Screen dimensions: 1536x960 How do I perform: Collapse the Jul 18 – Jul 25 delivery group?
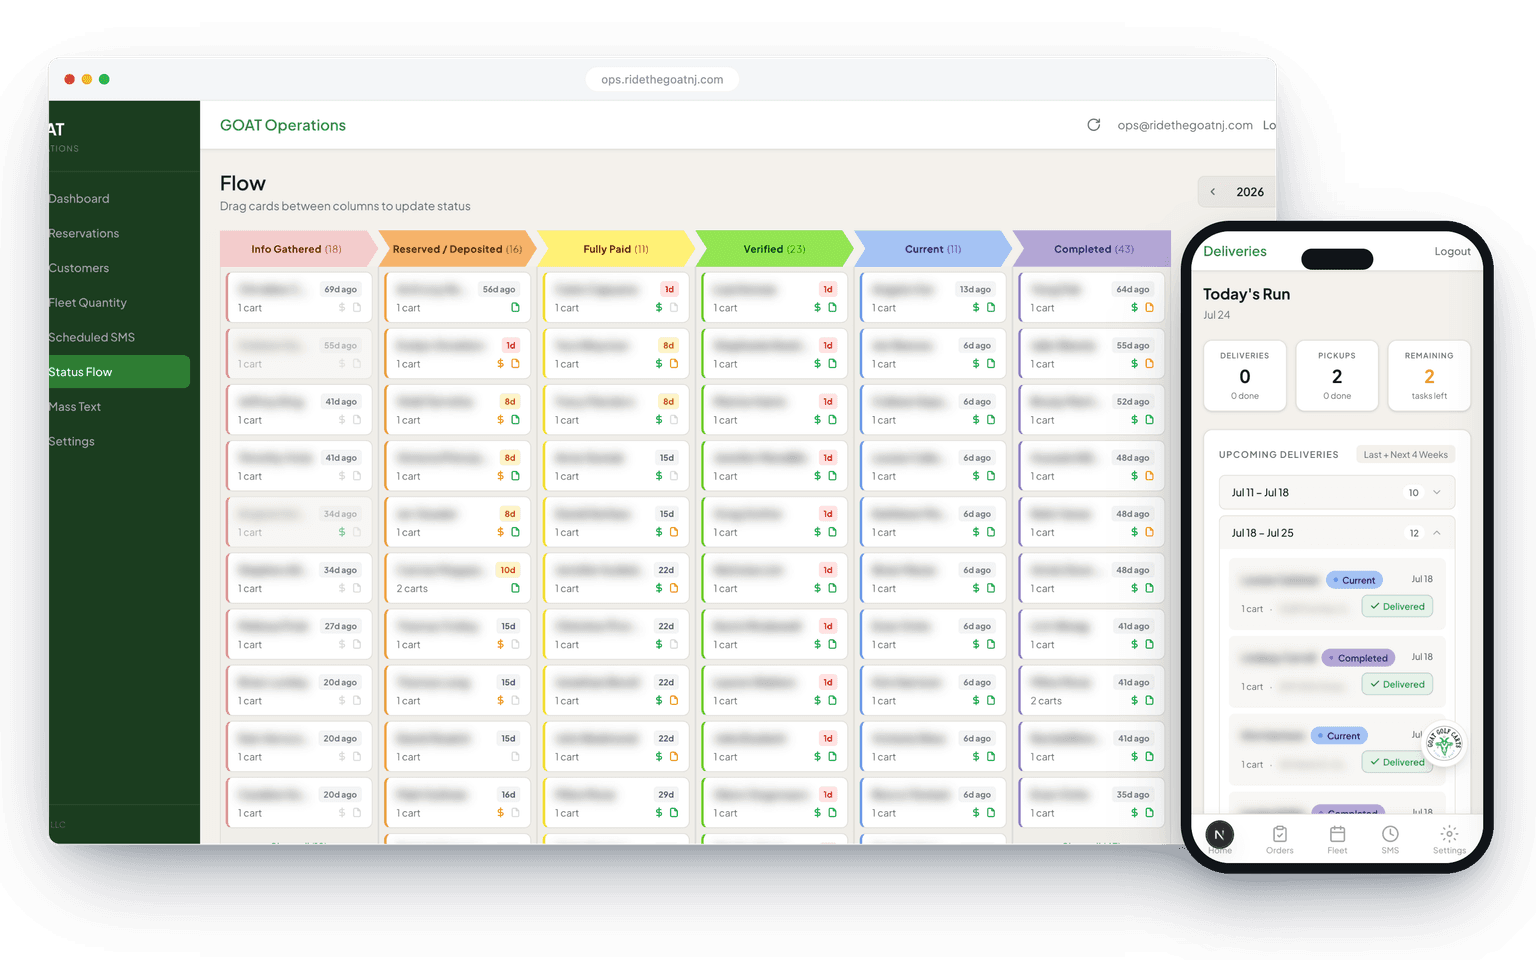click(1337, 533)
